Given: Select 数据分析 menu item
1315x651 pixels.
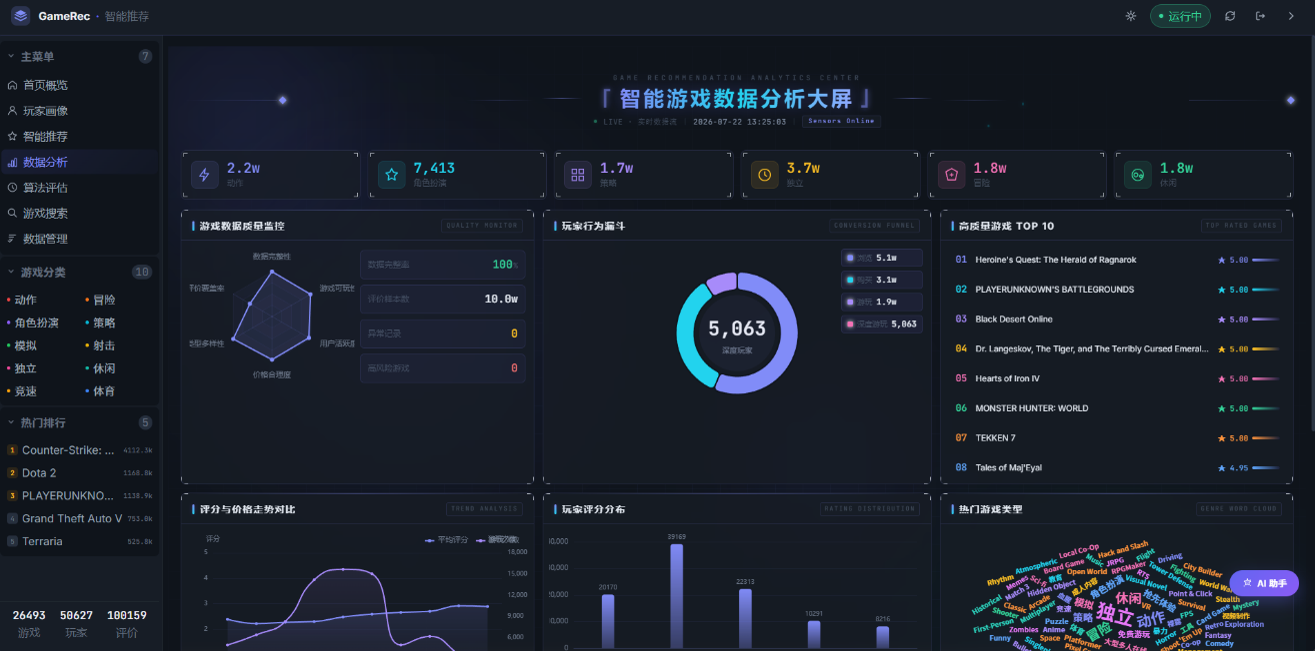Looking at the screenshot, I should pyautogui.click(x=80, y=162).
